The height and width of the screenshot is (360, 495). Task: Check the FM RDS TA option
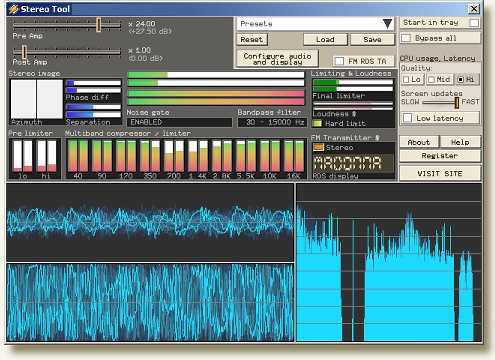click(x=339, y=61)
